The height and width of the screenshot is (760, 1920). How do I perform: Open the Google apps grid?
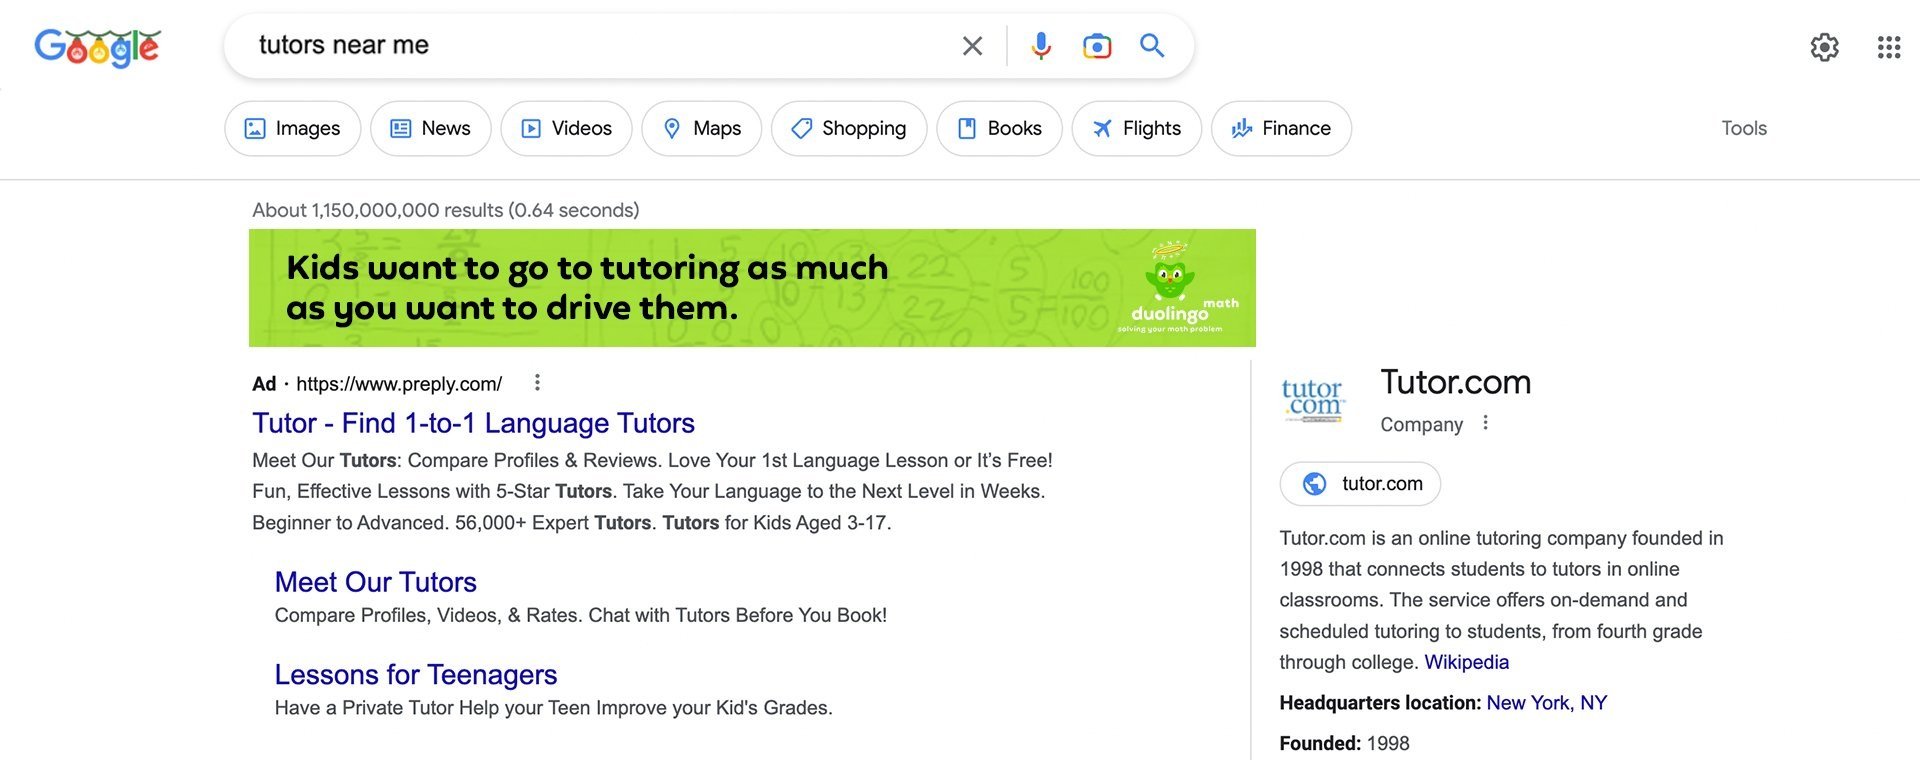coord(1889,47)
